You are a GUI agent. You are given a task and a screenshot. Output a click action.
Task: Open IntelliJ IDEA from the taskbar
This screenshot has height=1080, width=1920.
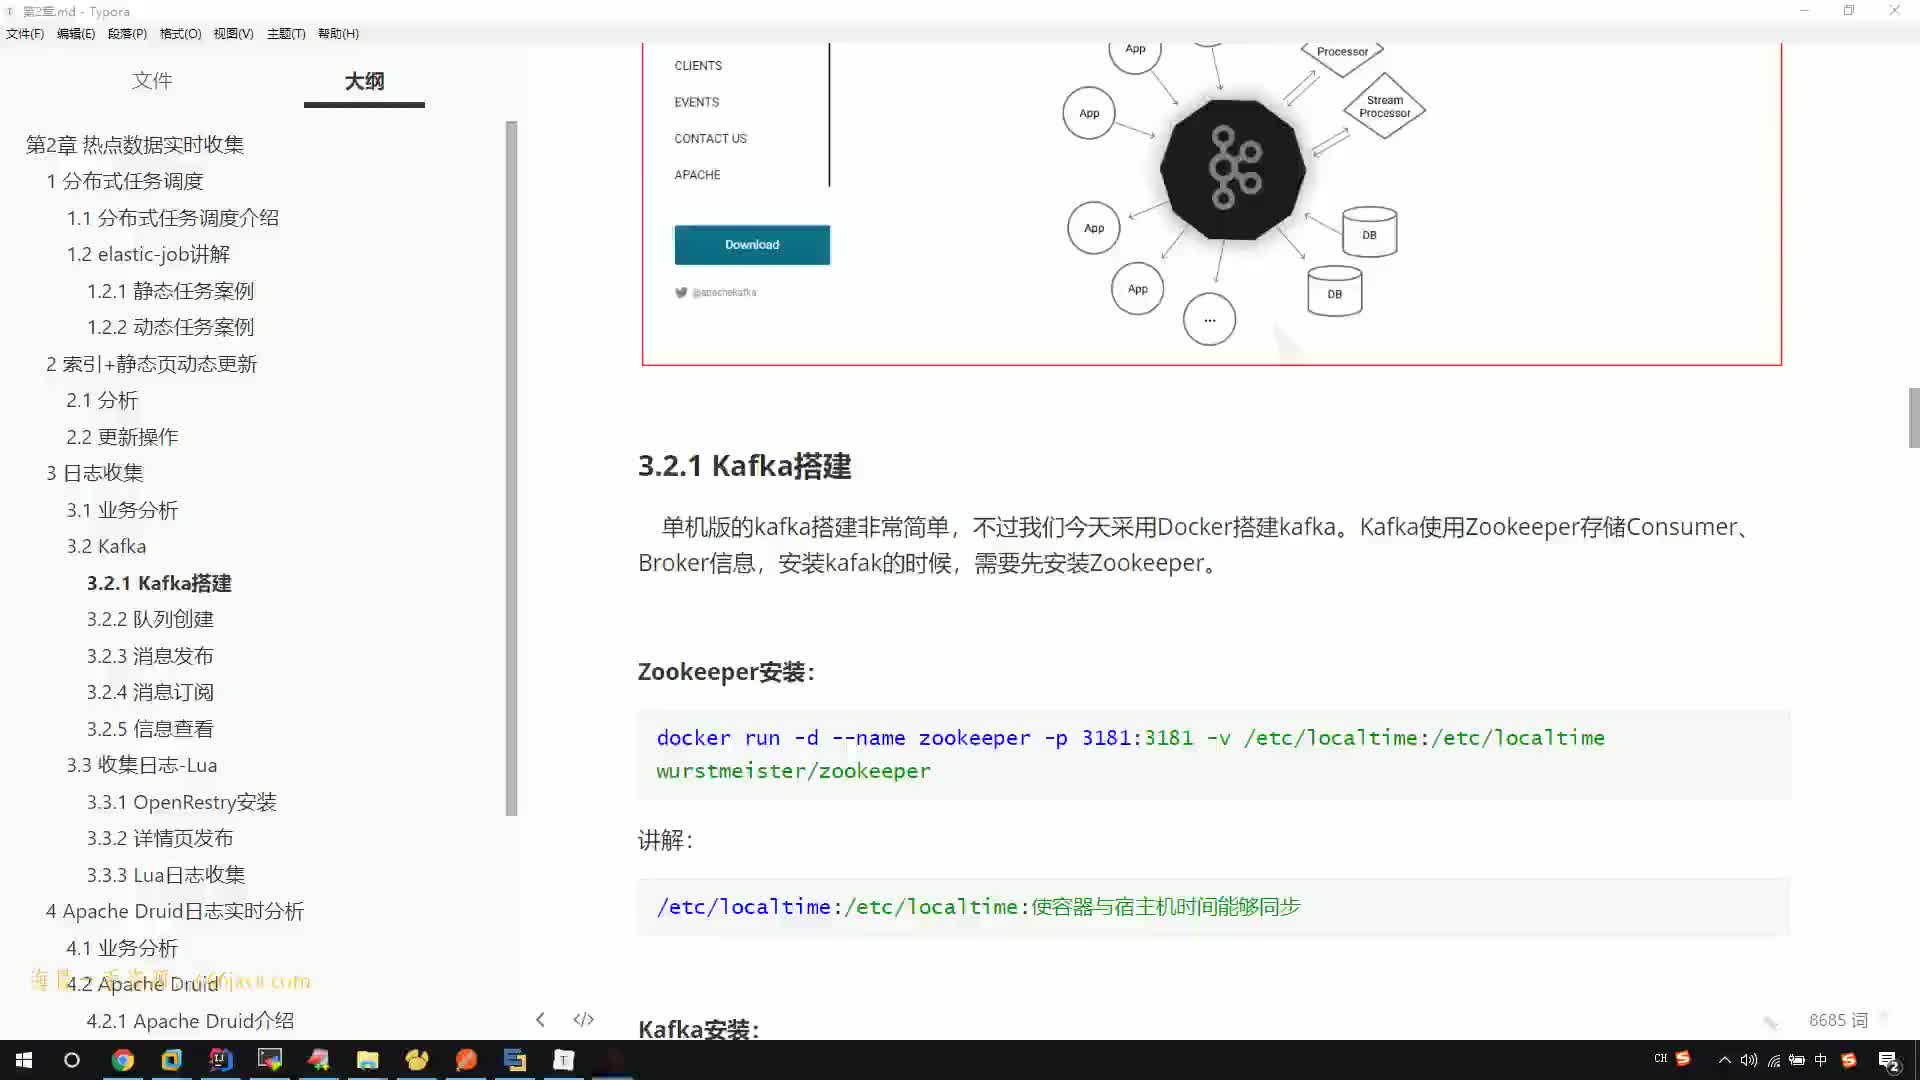pos(220,1060)
